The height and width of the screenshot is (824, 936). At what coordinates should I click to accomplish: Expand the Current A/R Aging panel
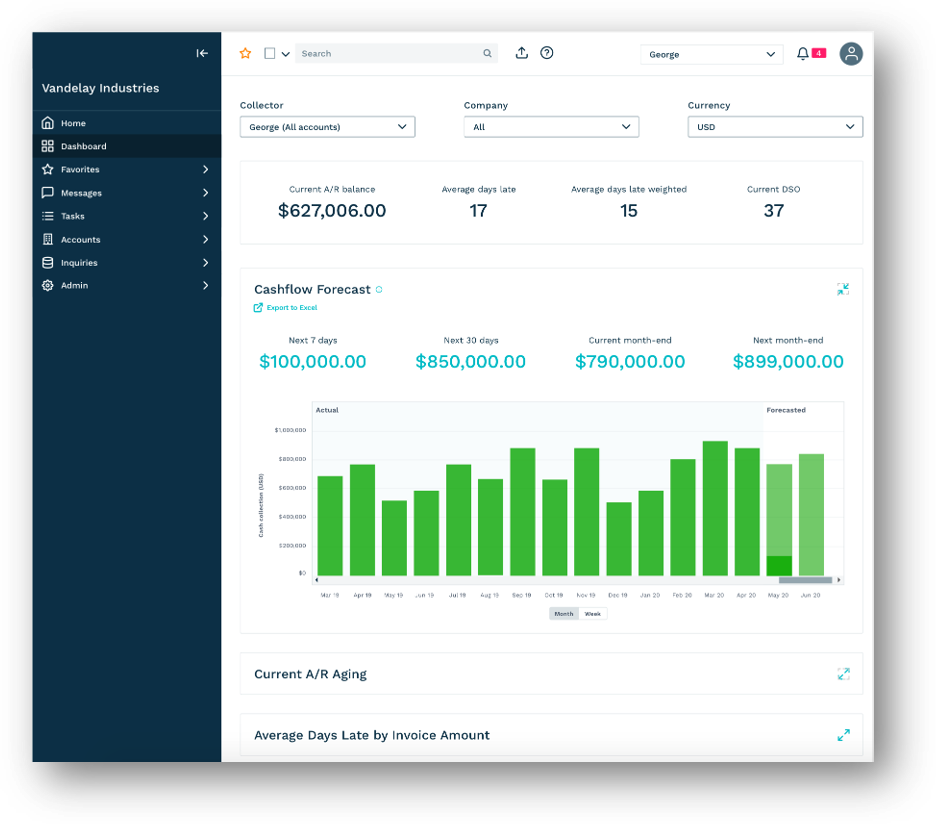tap(843, 673)
